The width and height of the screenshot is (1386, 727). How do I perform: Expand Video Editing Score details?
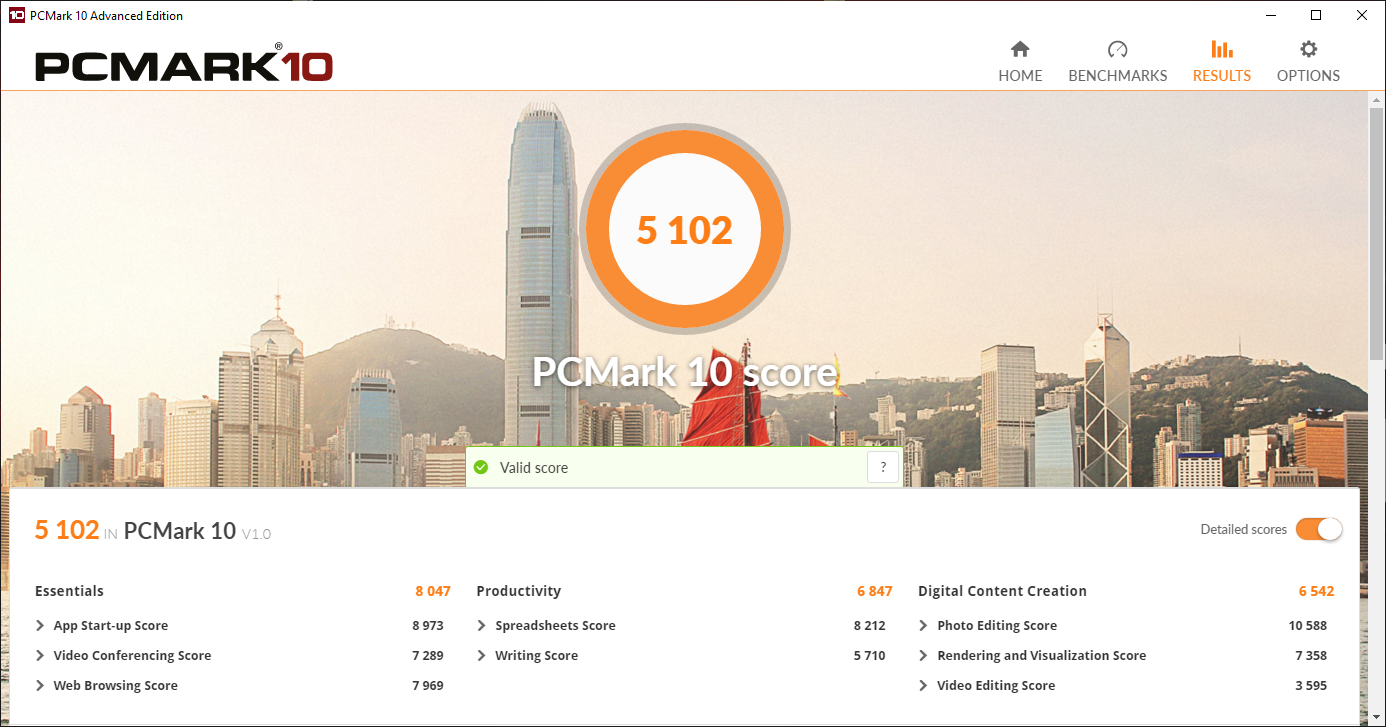click(x=924, y=686)
